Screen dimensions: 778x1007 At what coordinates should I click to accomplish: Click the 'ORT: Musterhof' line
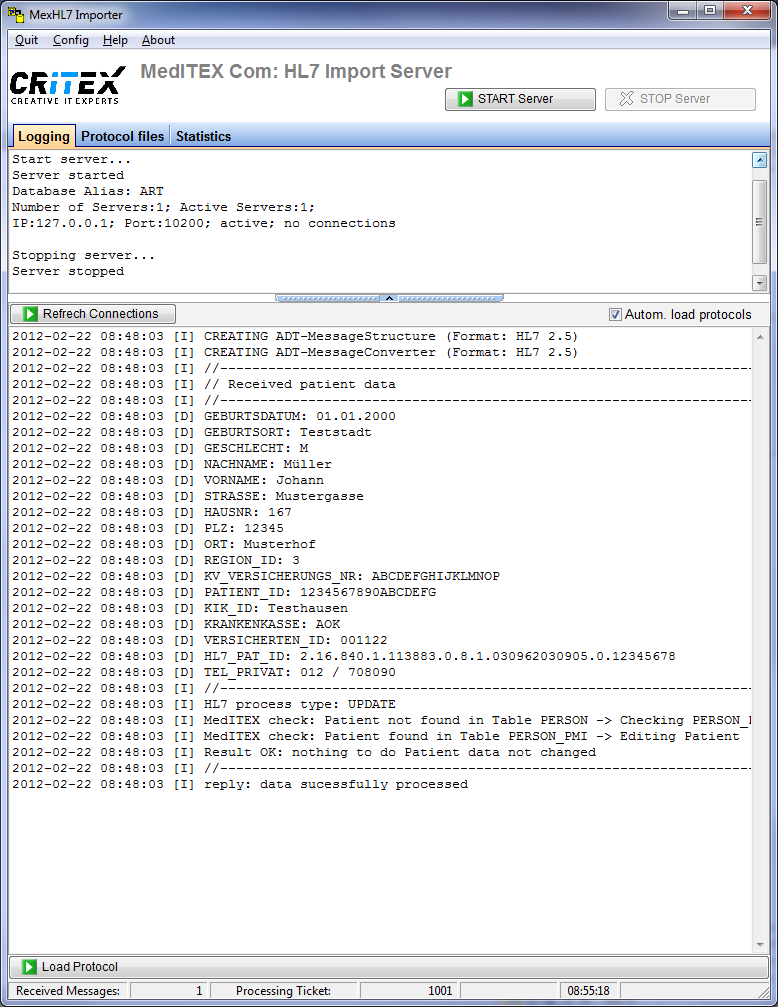pos(164,545)
